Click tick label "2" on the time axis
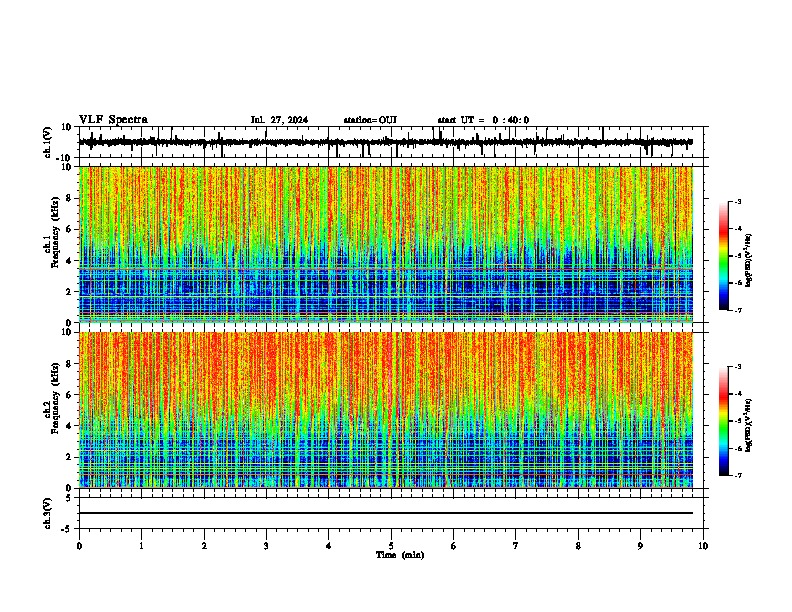 click(x=204, y=546)
